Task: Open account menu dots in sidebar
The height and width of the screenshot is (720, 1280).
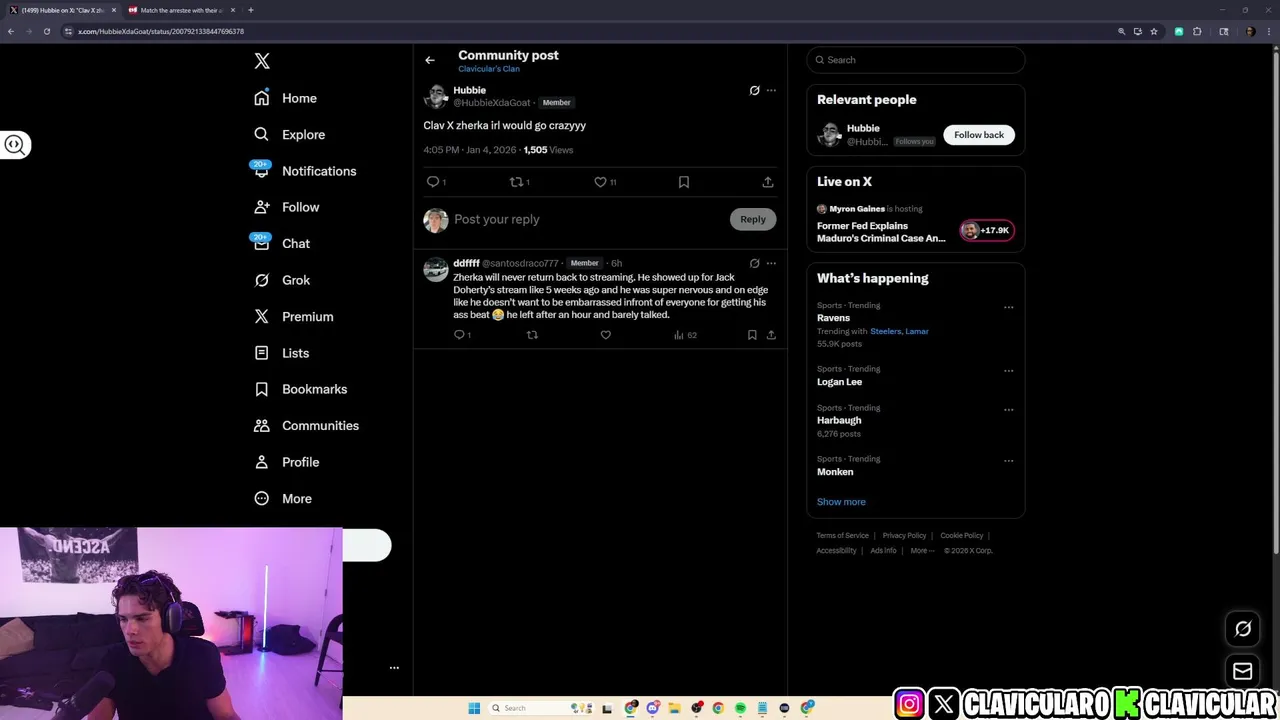Action: (394, 668)
